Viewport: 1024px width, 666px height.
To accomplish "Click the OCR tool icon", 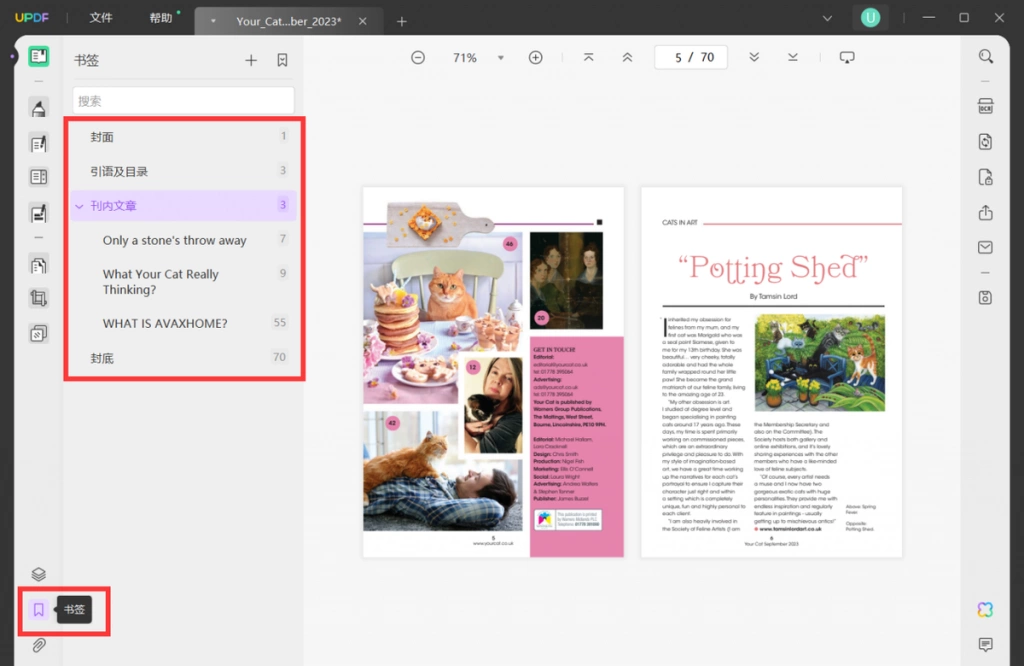I will click(x=985, y=106).
